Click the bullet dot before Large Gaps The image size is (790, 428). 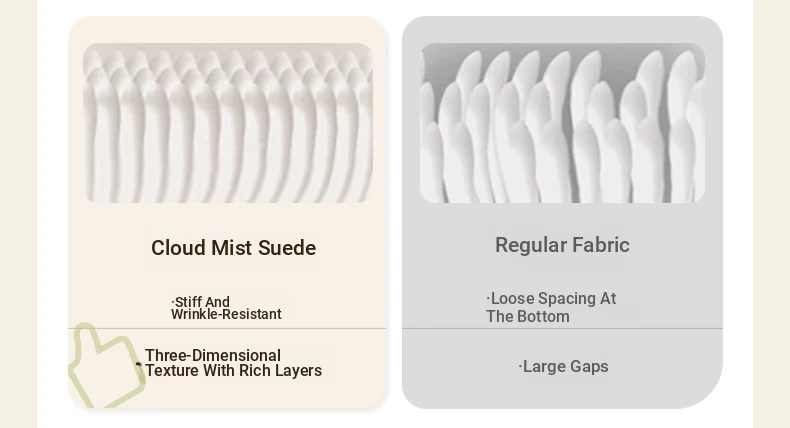coord(520,366)
